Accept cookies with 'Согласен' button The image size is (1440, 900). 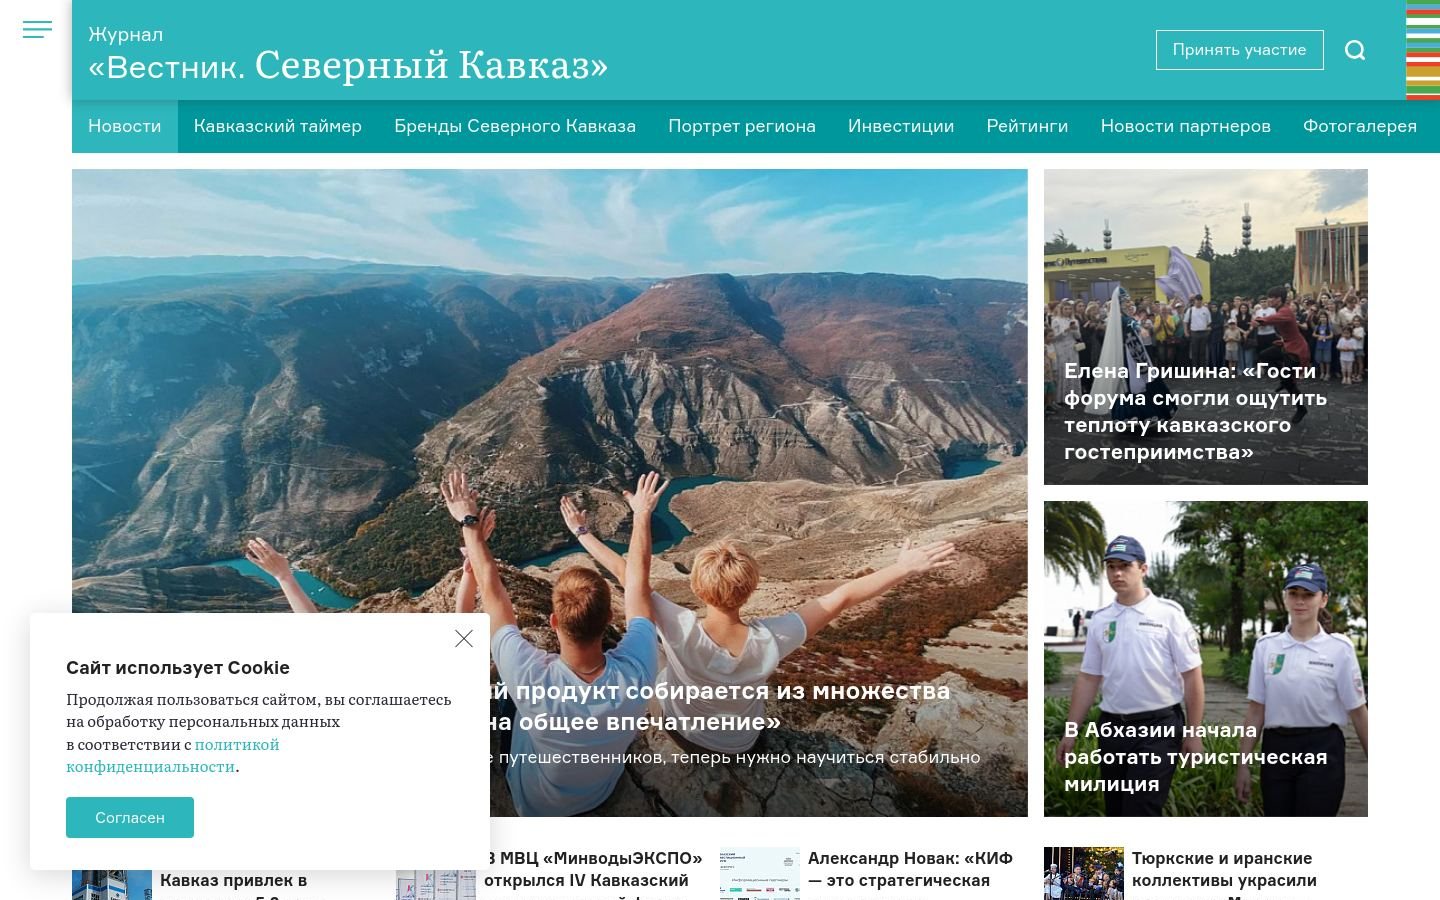tap(130, 817)
